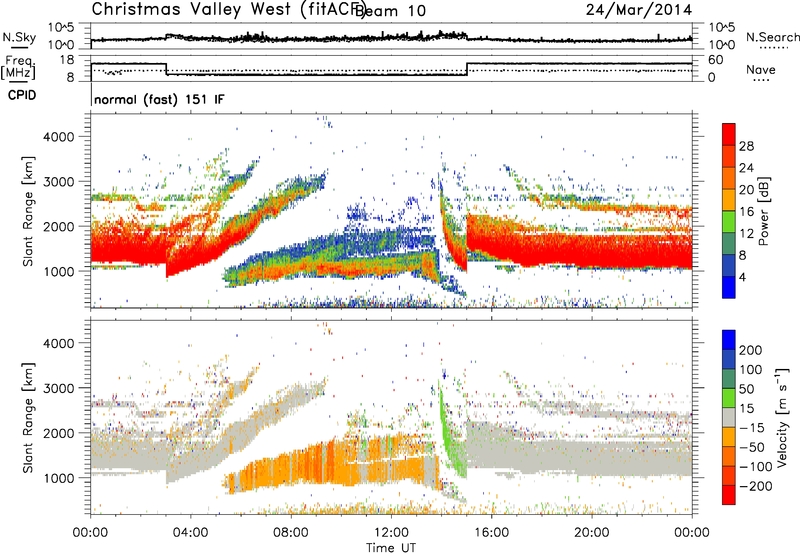Click the '200' tick on Velocity colorbar
Viewport: 800px width, 554px height.
(751, 350)
